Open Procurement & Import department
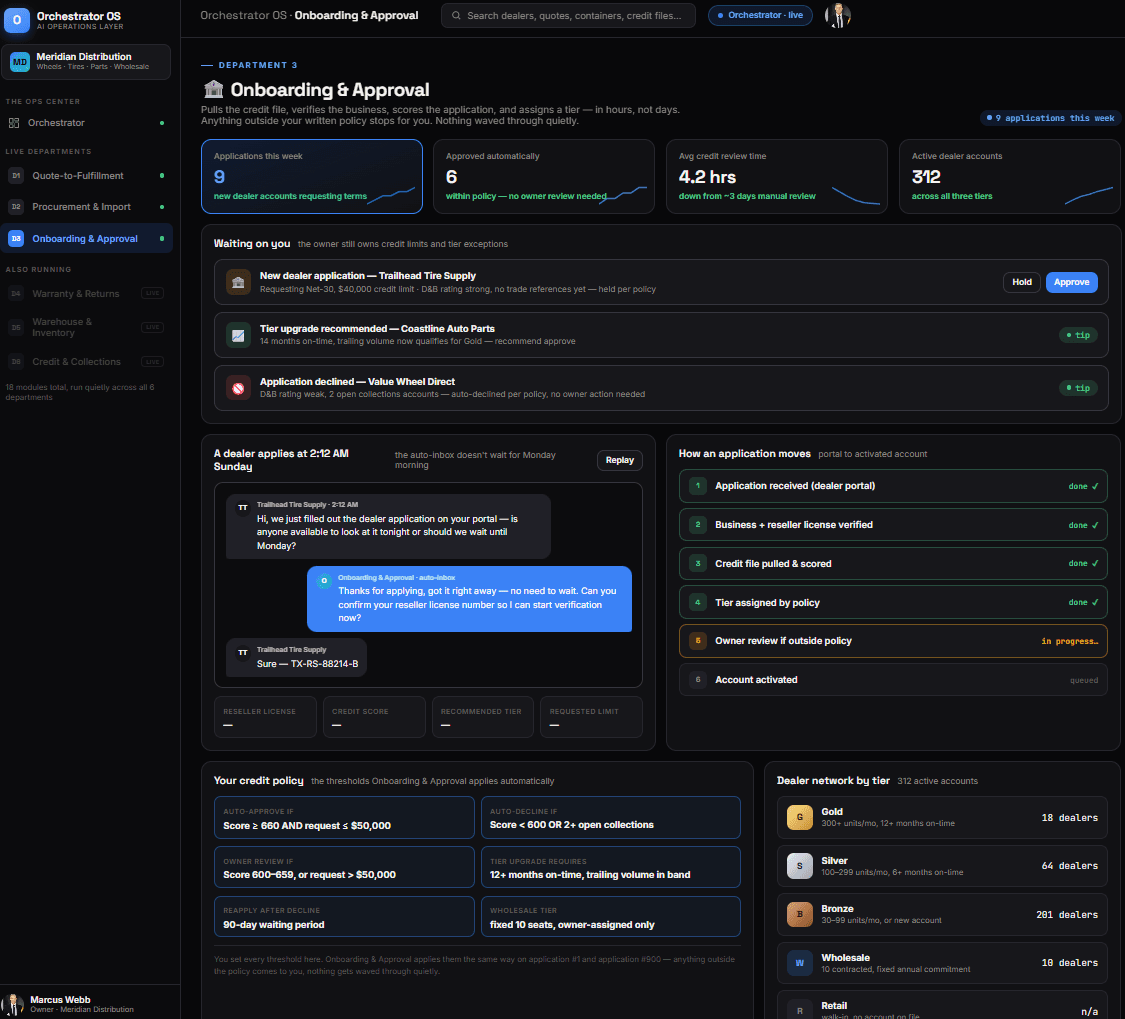Screen dimensions: 1125x1019 click(86, 207)
